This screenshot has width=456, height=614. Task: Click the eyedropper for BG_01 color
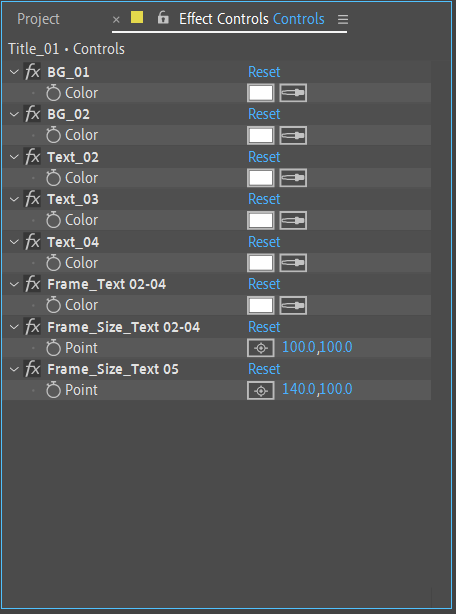(x=293, y=93)
